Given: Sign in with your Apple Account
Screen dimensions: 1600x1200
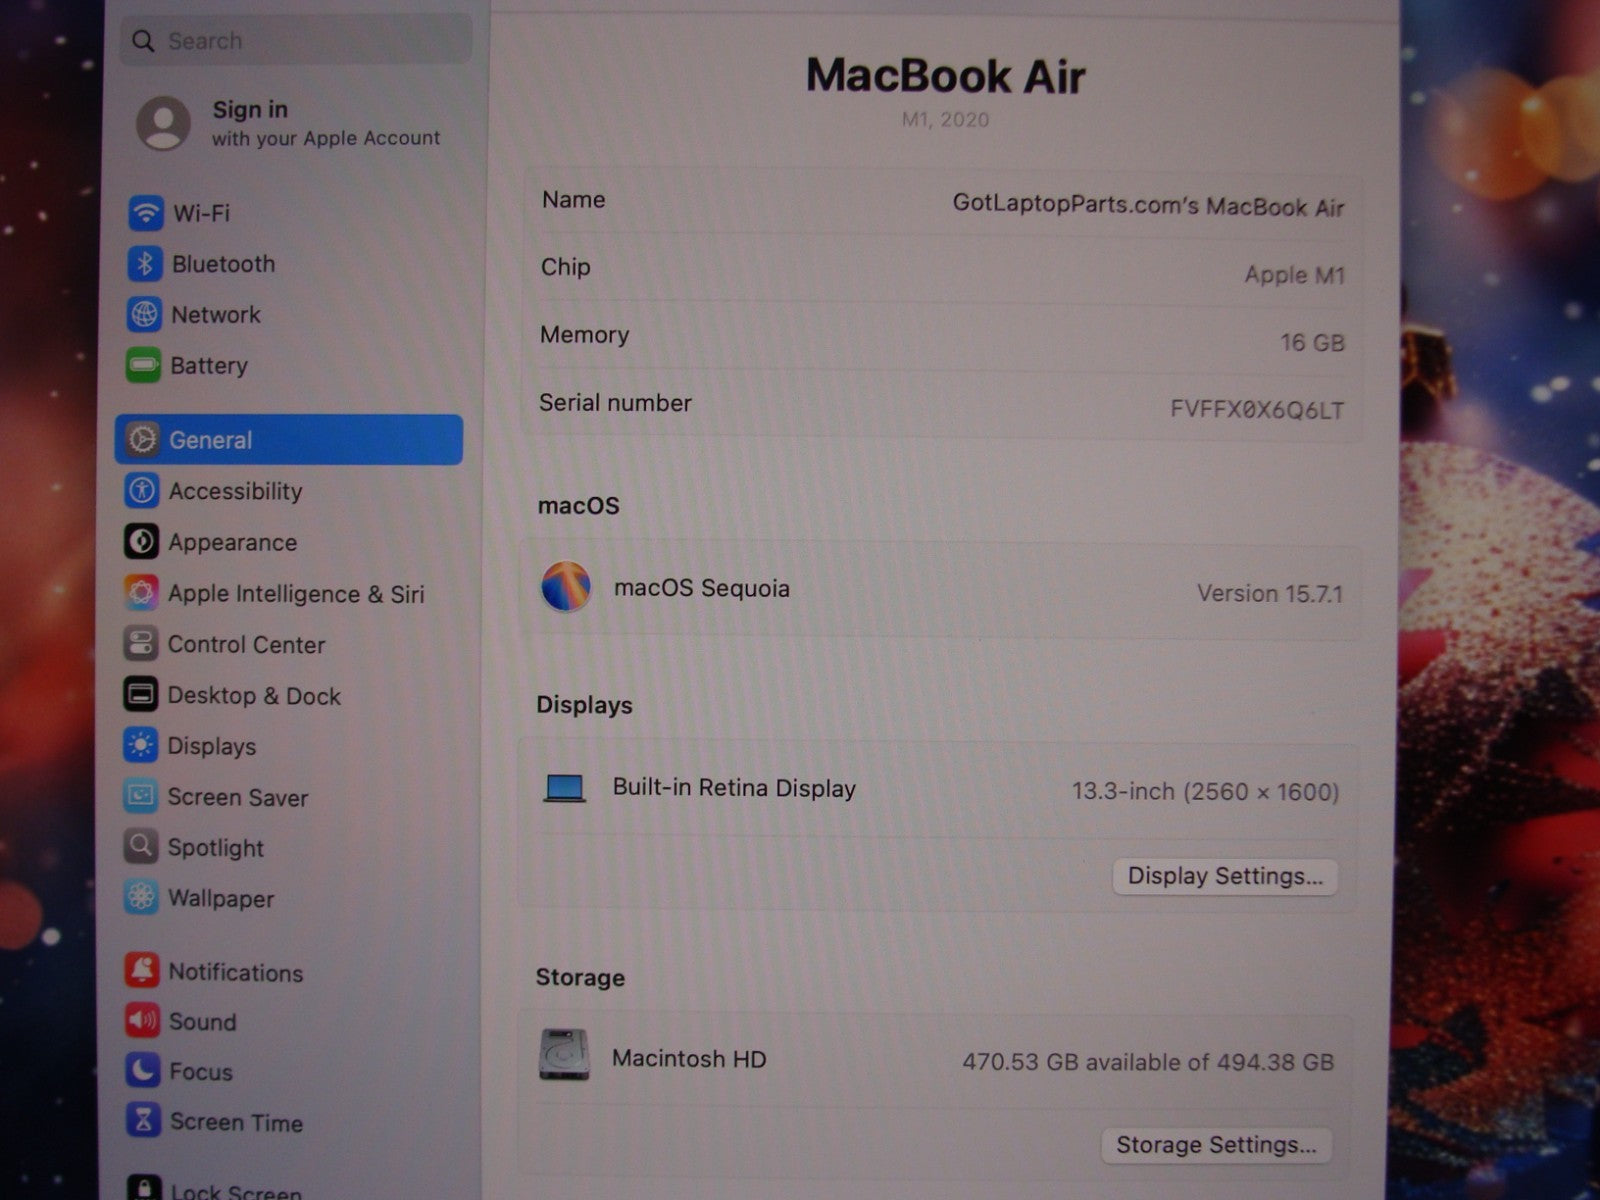Looking at the screenshot, I should click(290, 123).
